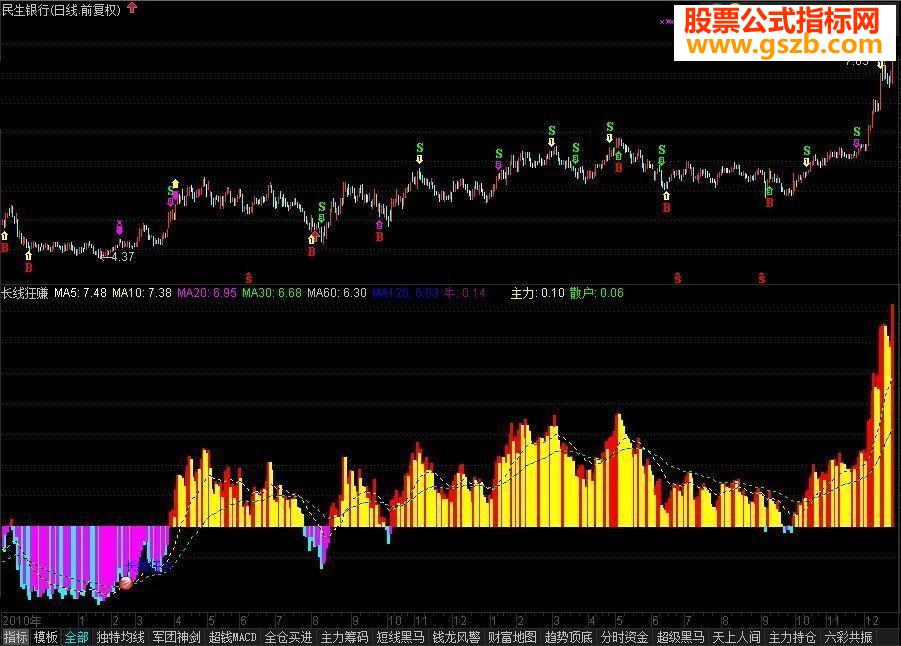This screenshot has height=646, width=901.
Task: Switch to the 主力持仓 indicator tab
Action: coord(792,637)
